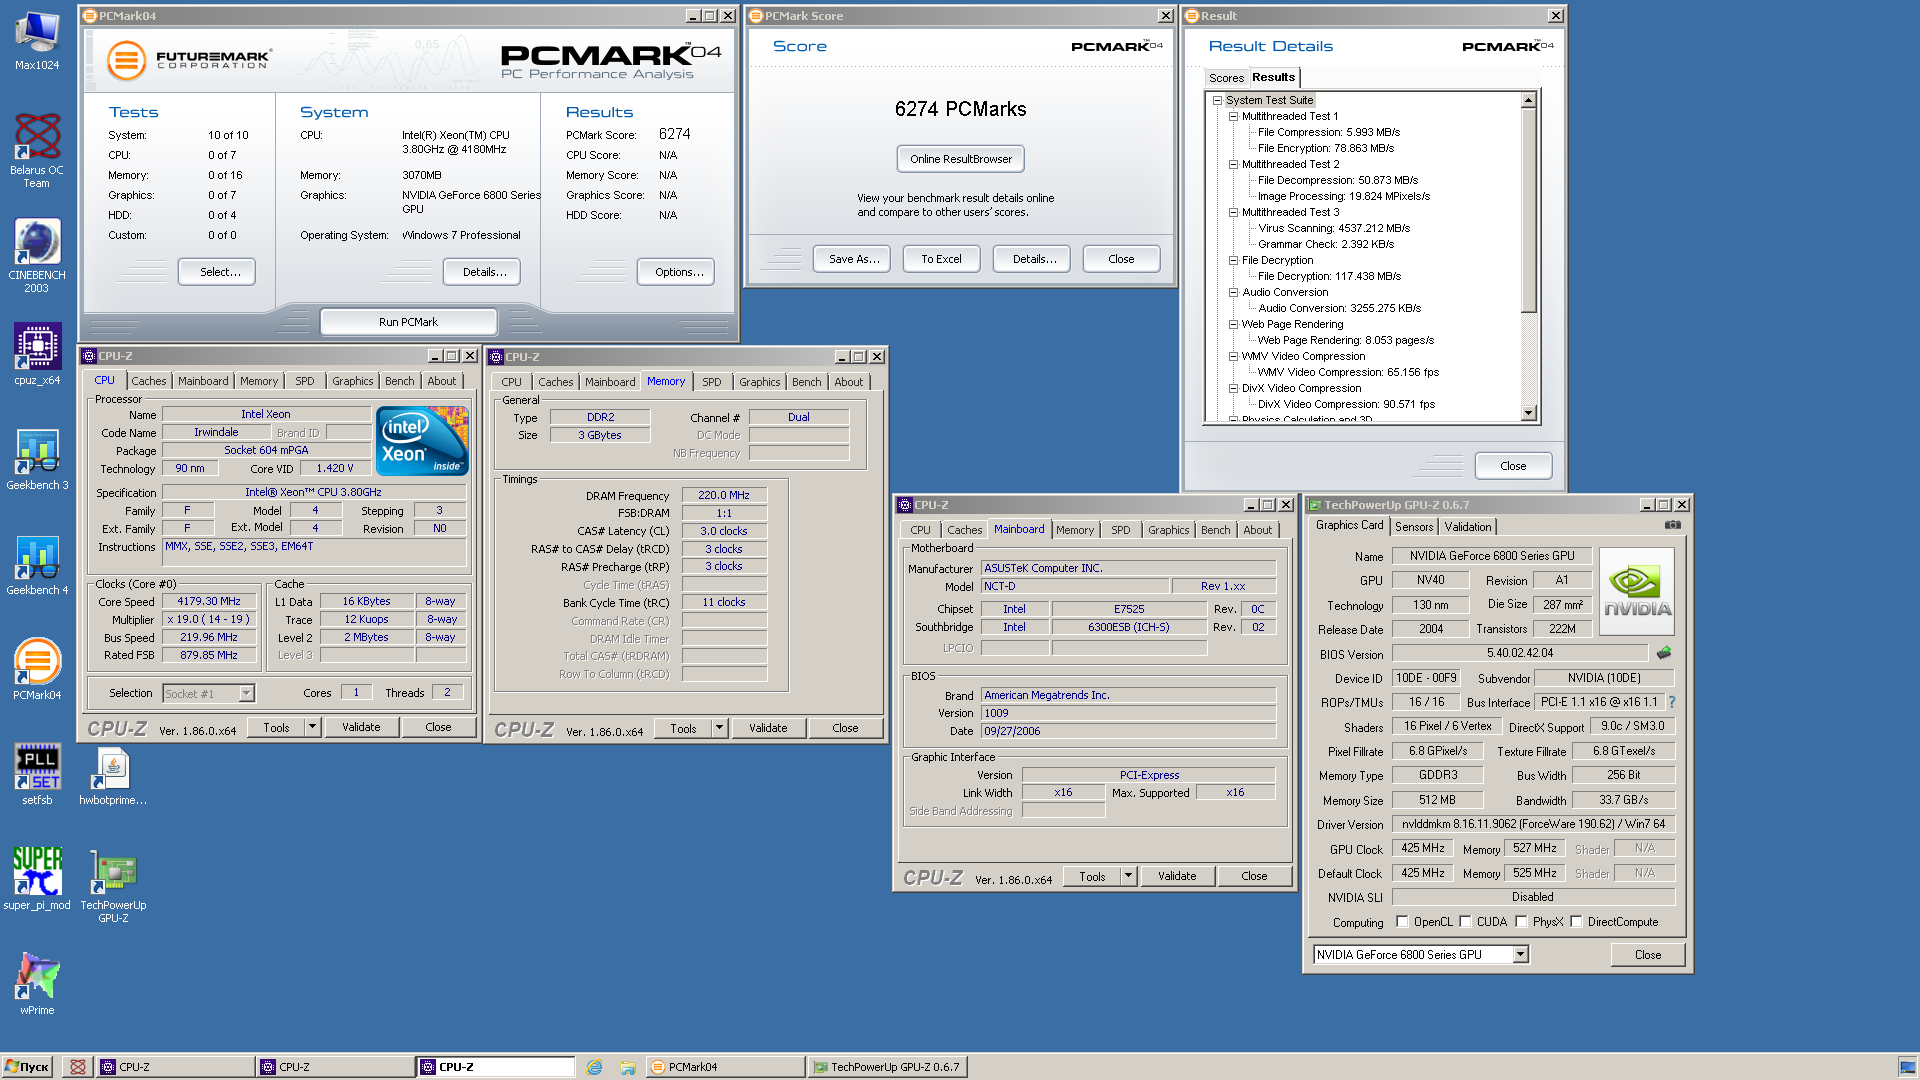Open Geekbench 4 desktop shortcut
This screenshot has height=1080, width=1920.
(x=37, y=564)
